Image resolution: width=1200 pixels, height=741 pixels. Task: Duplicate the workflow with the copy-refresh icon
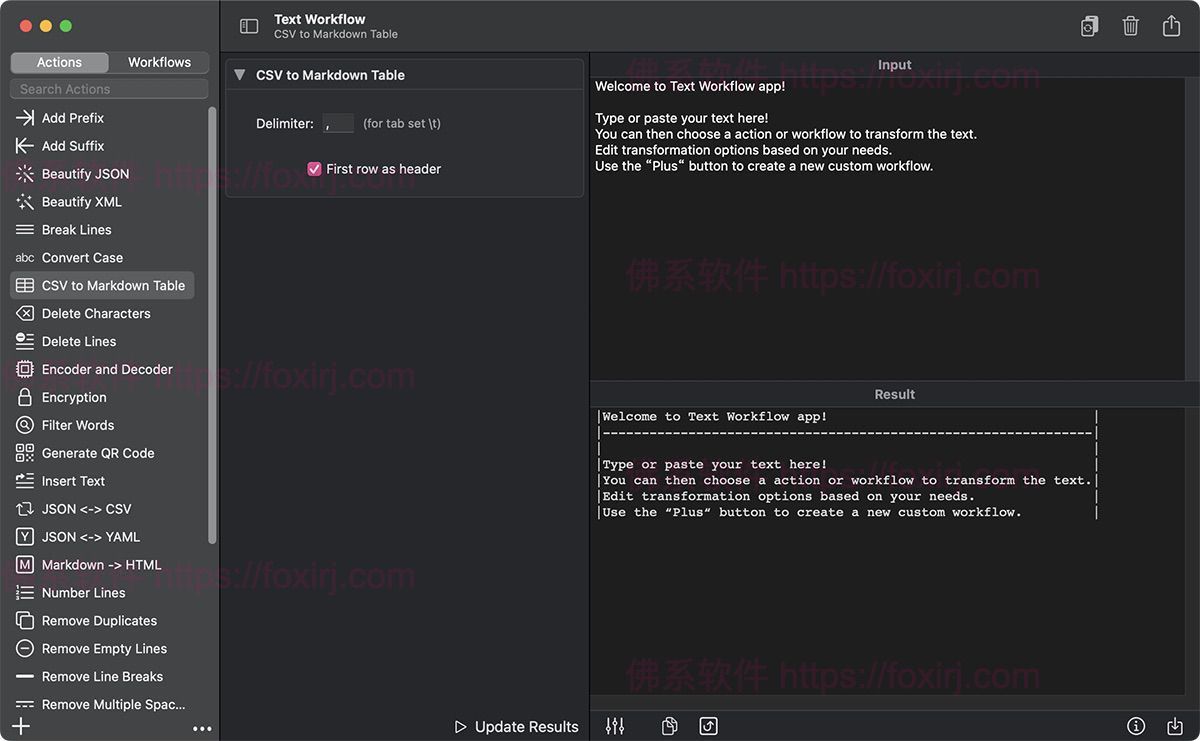click(1089, 26)
